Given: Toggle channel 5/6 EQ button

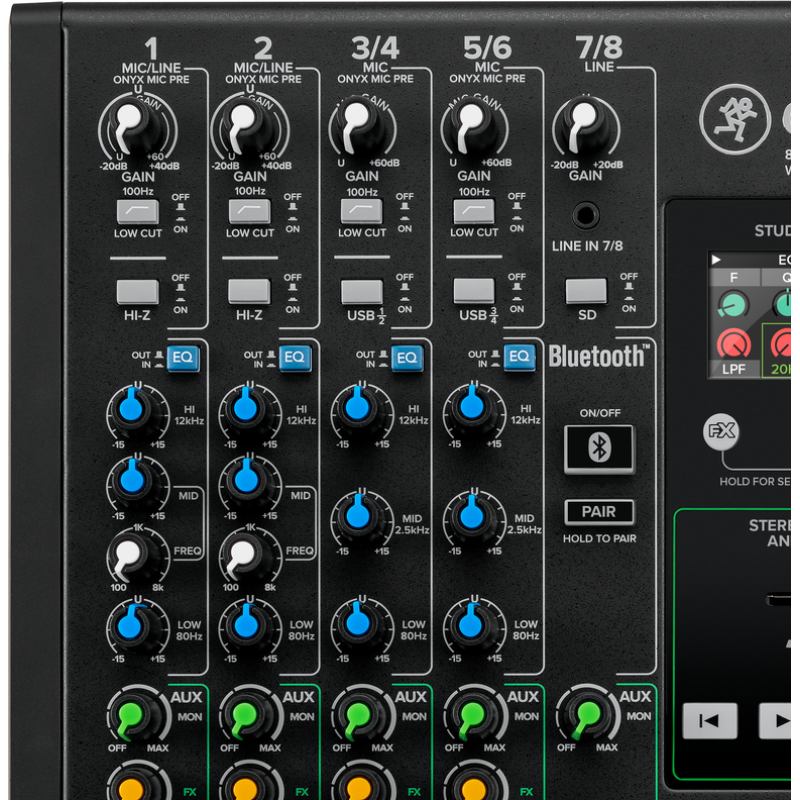Looking at the screenshot, I should (518, 358).
